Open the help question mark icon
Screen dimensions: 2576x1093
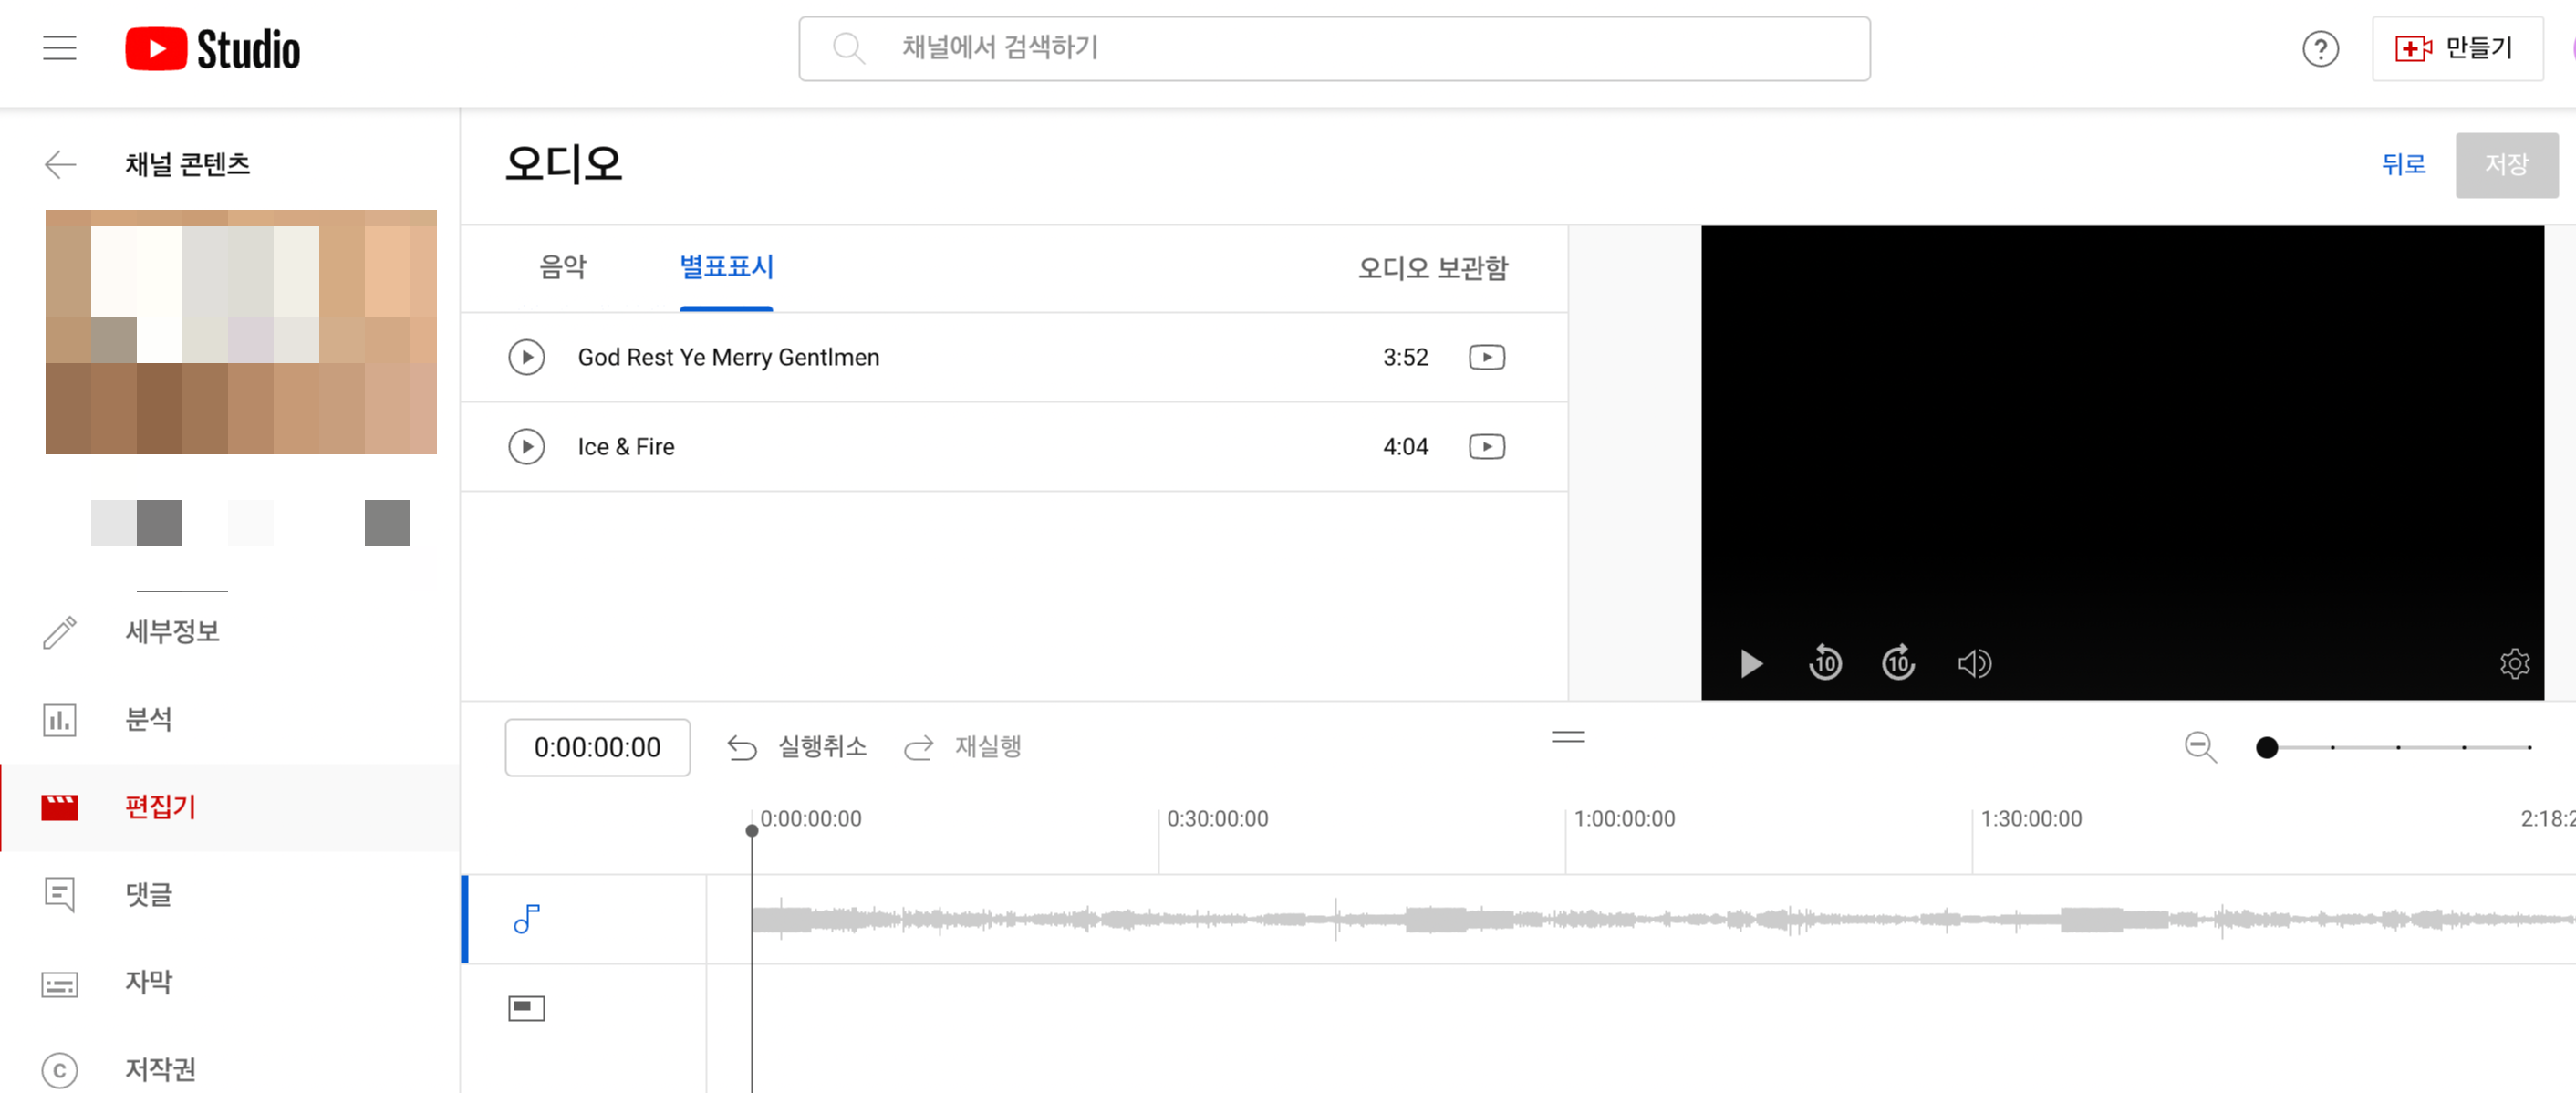pyautogui.click(x=2320, y=48)
